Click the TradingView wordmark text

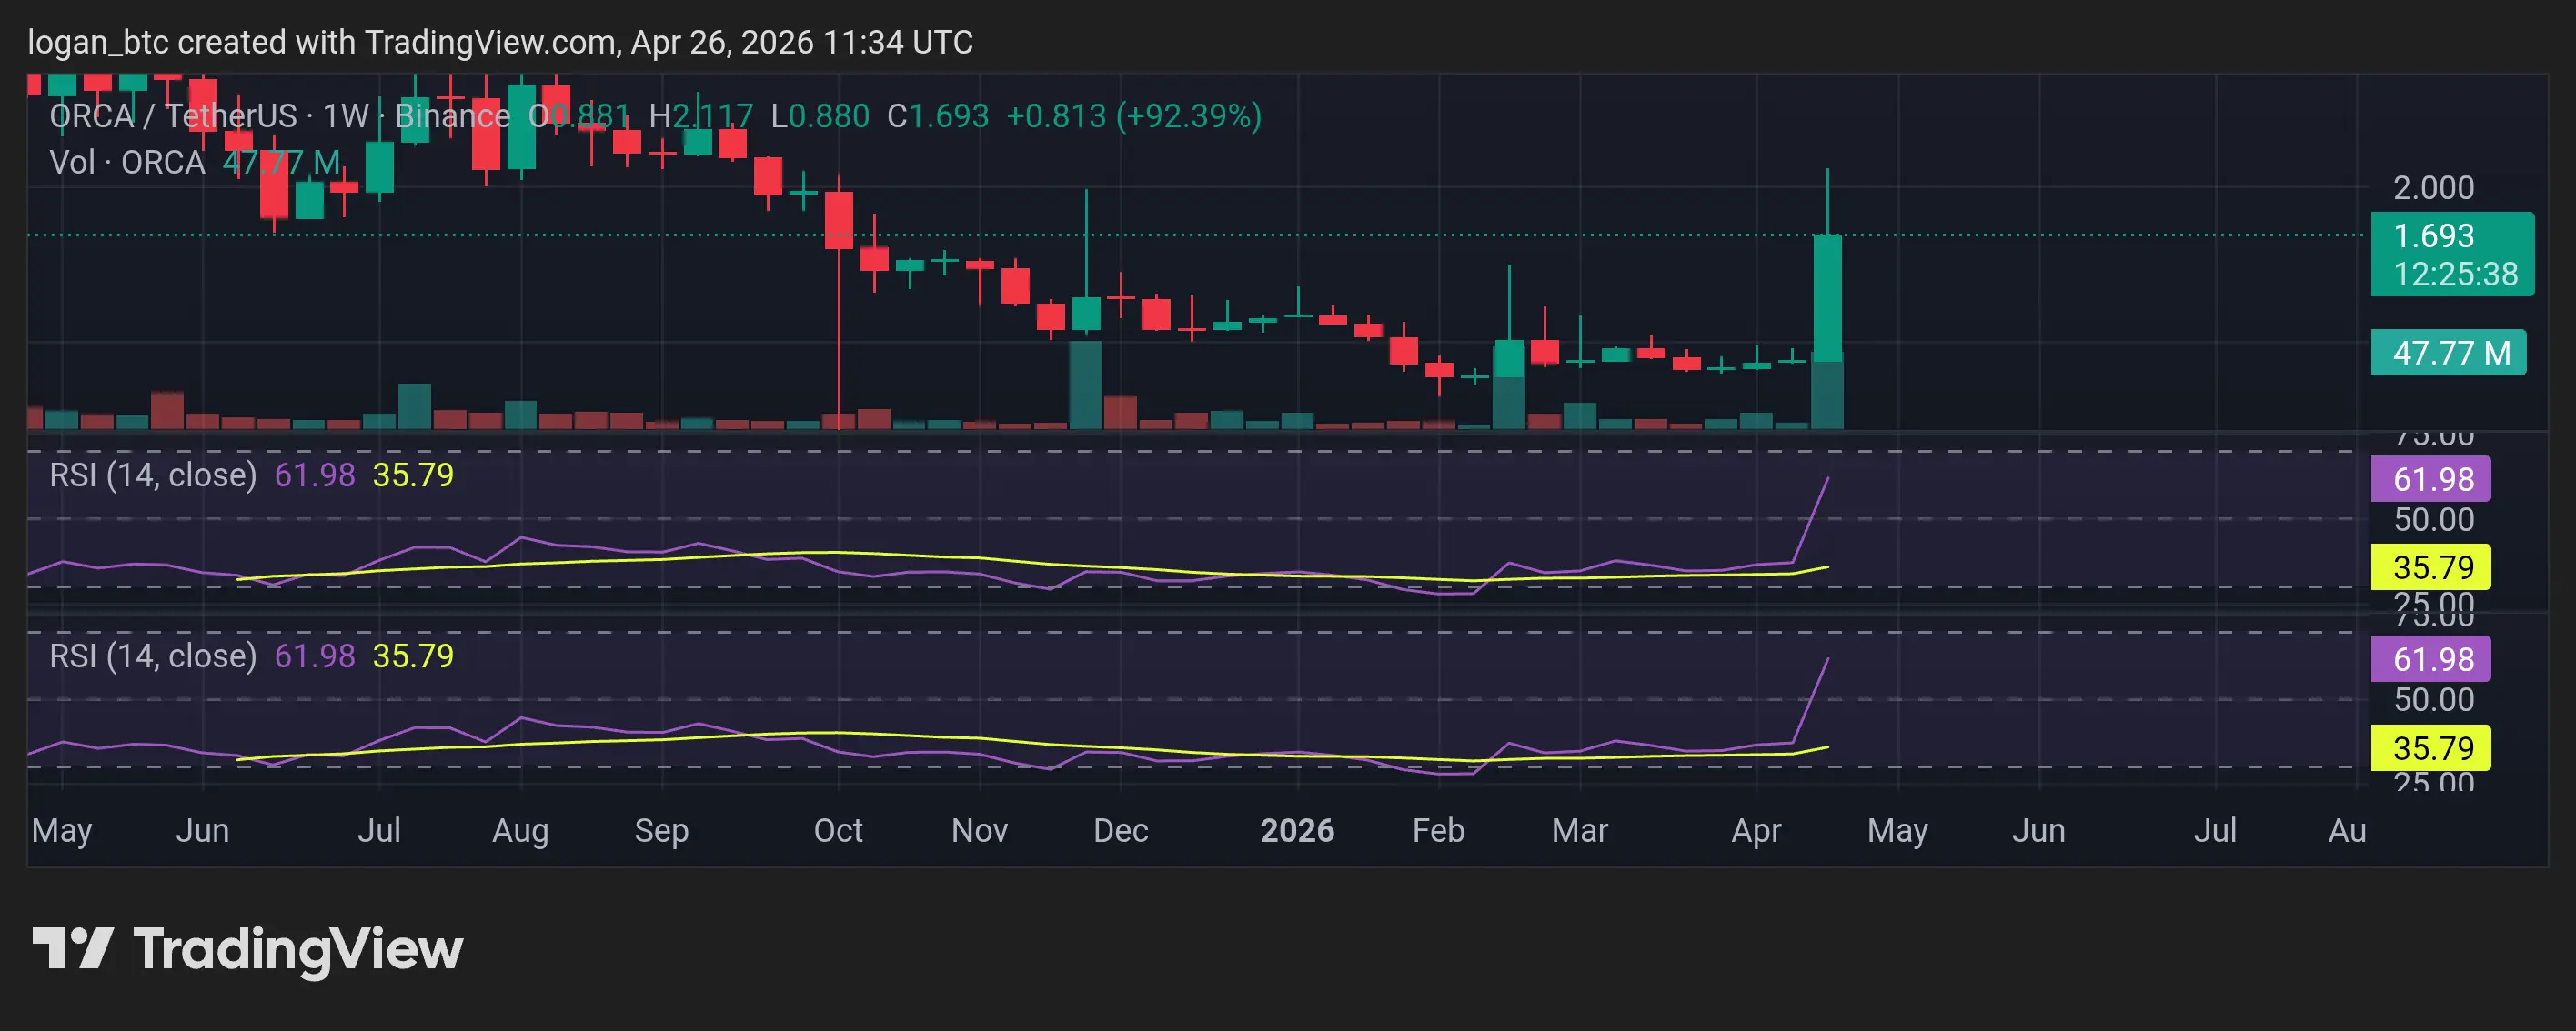298,950
